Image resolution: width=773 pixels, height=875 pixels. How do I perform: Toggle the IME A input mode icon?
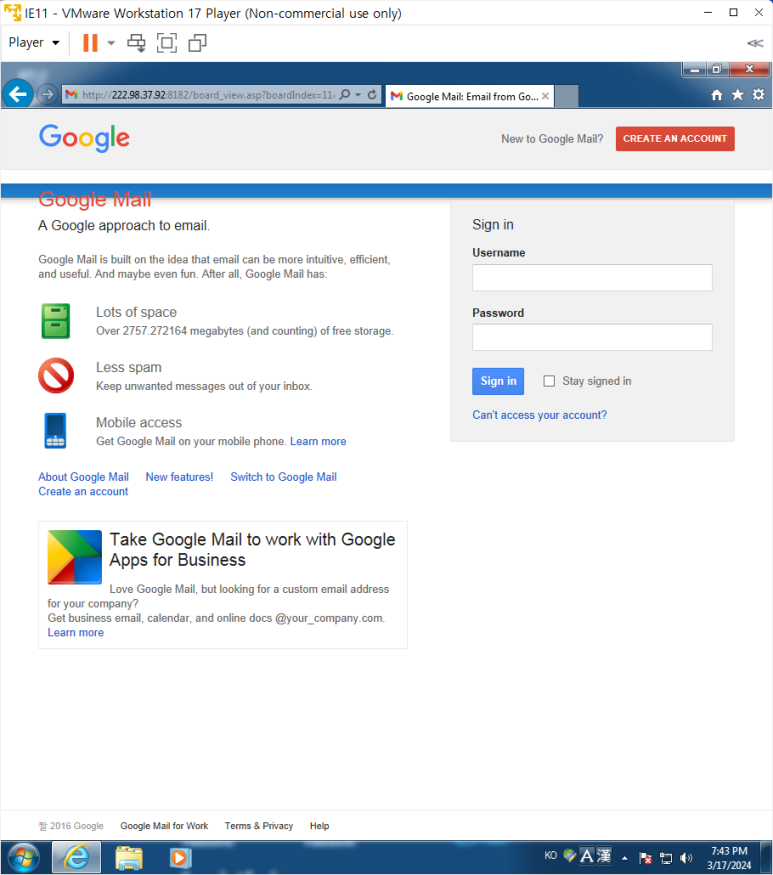point(587,855)
